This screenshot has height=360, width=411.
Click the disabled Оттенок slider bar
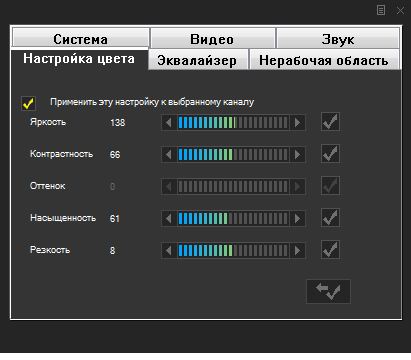click(x=233, y=187)
